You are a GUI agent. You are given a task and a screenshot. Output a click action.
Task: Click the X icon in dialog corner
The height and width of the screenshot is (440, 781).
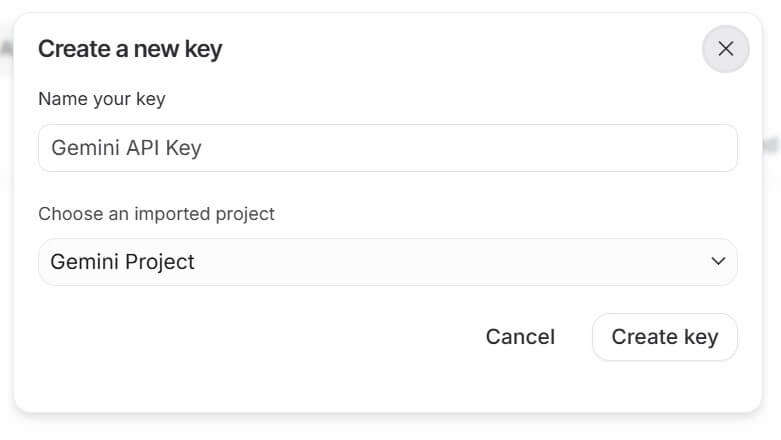tap(725, 49)
